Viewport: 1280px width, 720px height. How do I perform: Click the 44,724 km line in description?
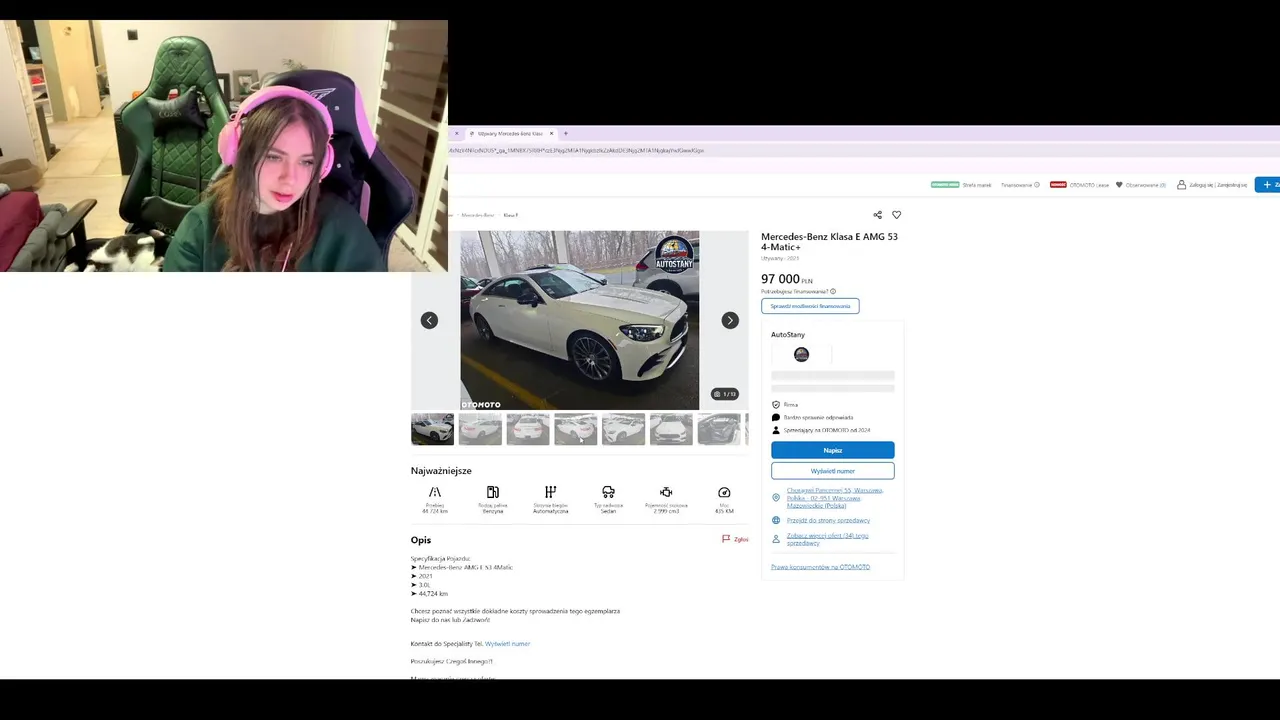429,594
